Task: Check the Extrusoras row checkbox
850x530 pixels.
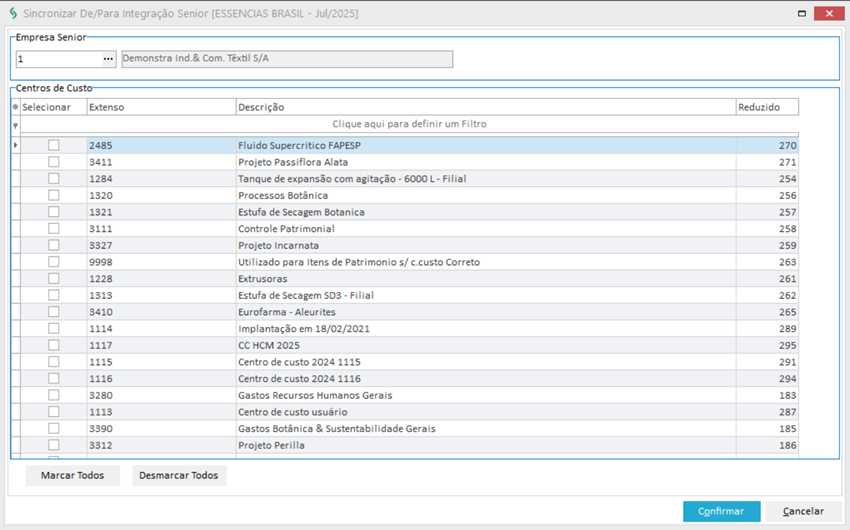Action: pos(54,279)
